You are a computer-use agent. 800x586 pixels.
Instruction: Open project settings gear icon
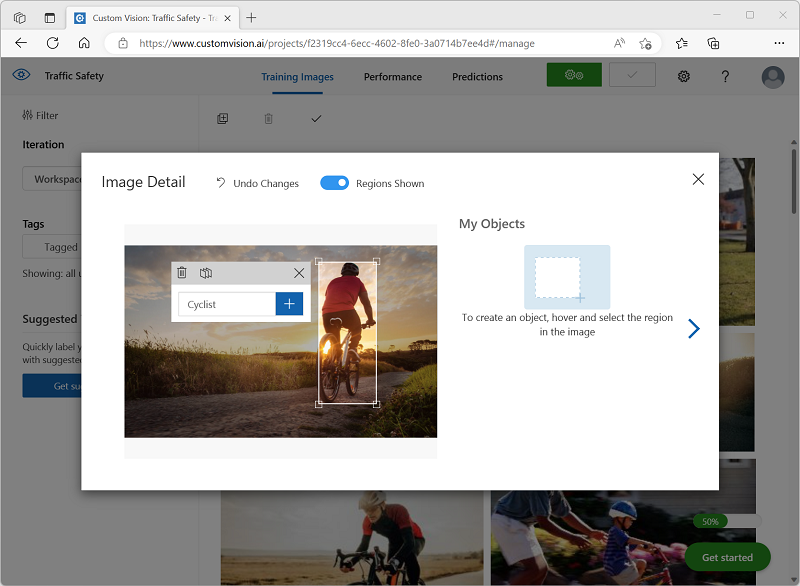(x=684, y=77)
